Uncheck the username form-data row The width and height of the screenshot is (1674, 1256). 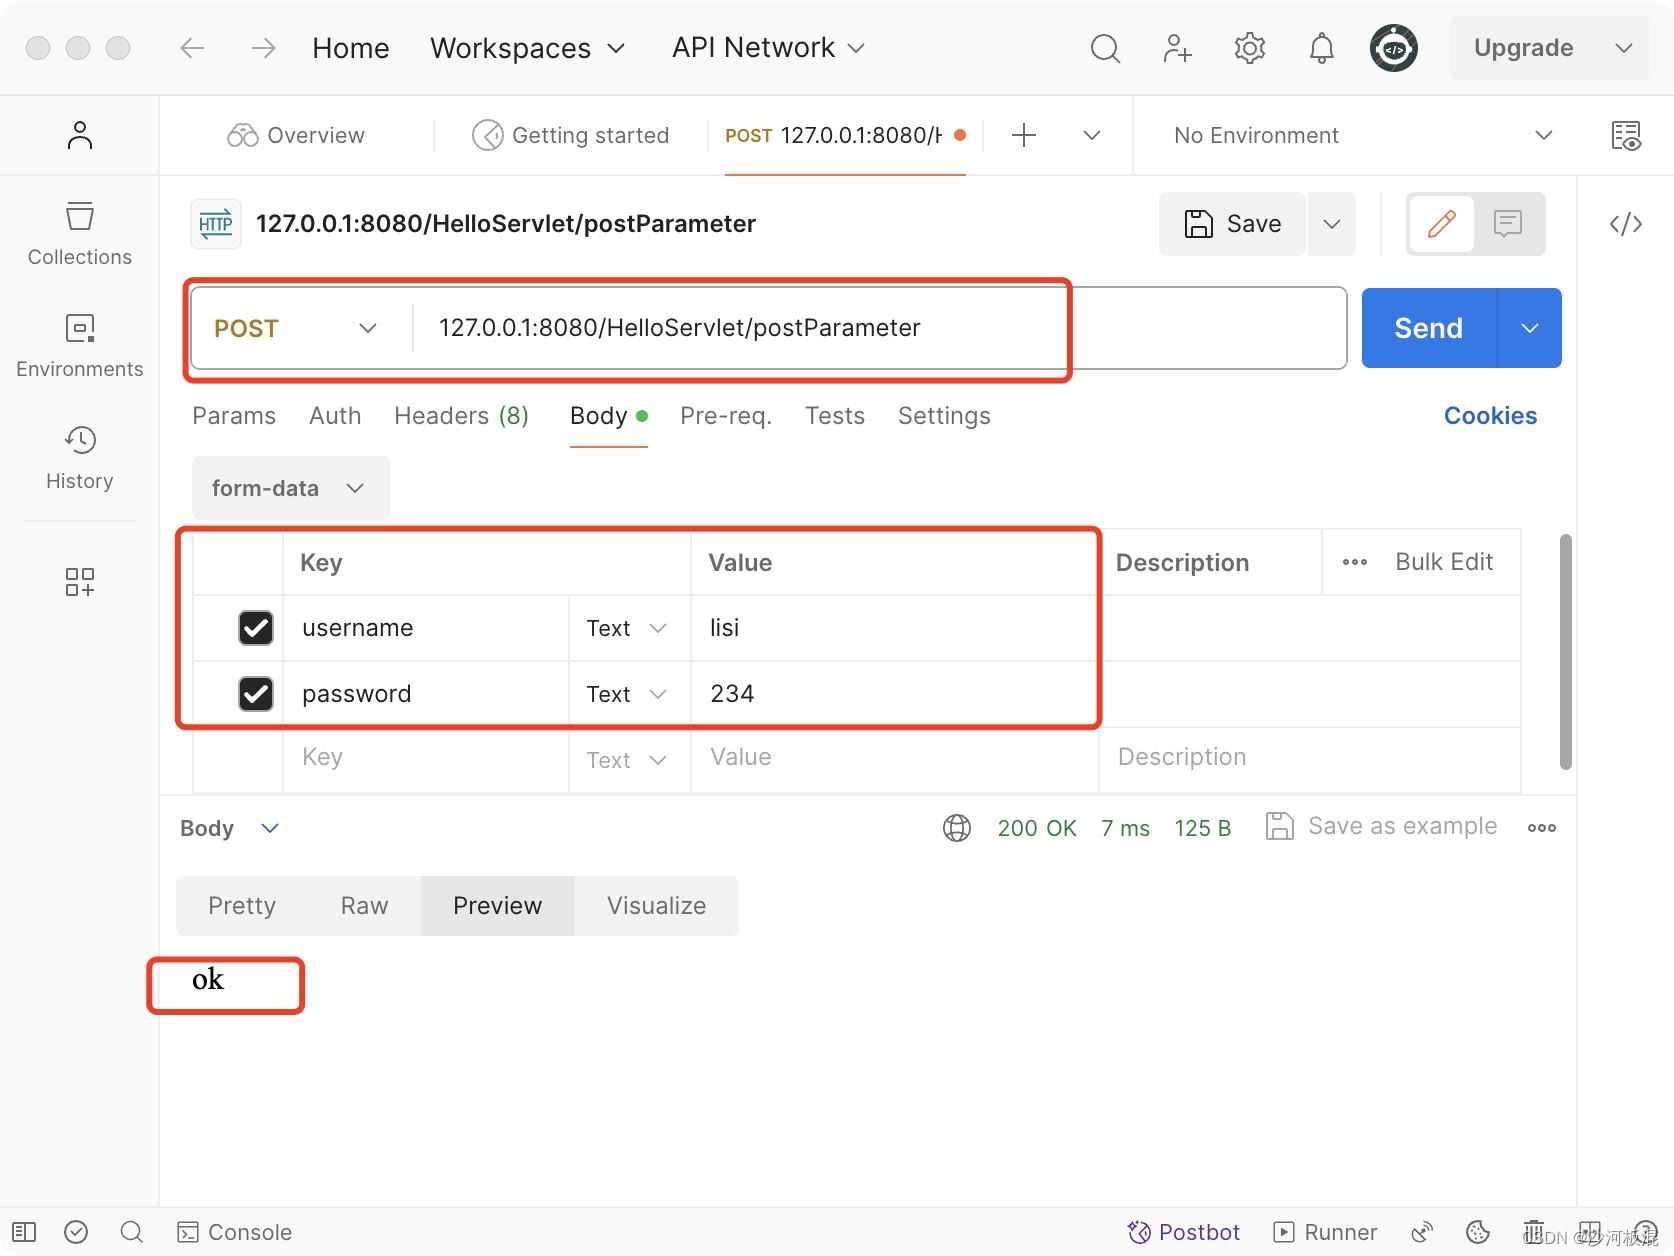pos(256,628)
